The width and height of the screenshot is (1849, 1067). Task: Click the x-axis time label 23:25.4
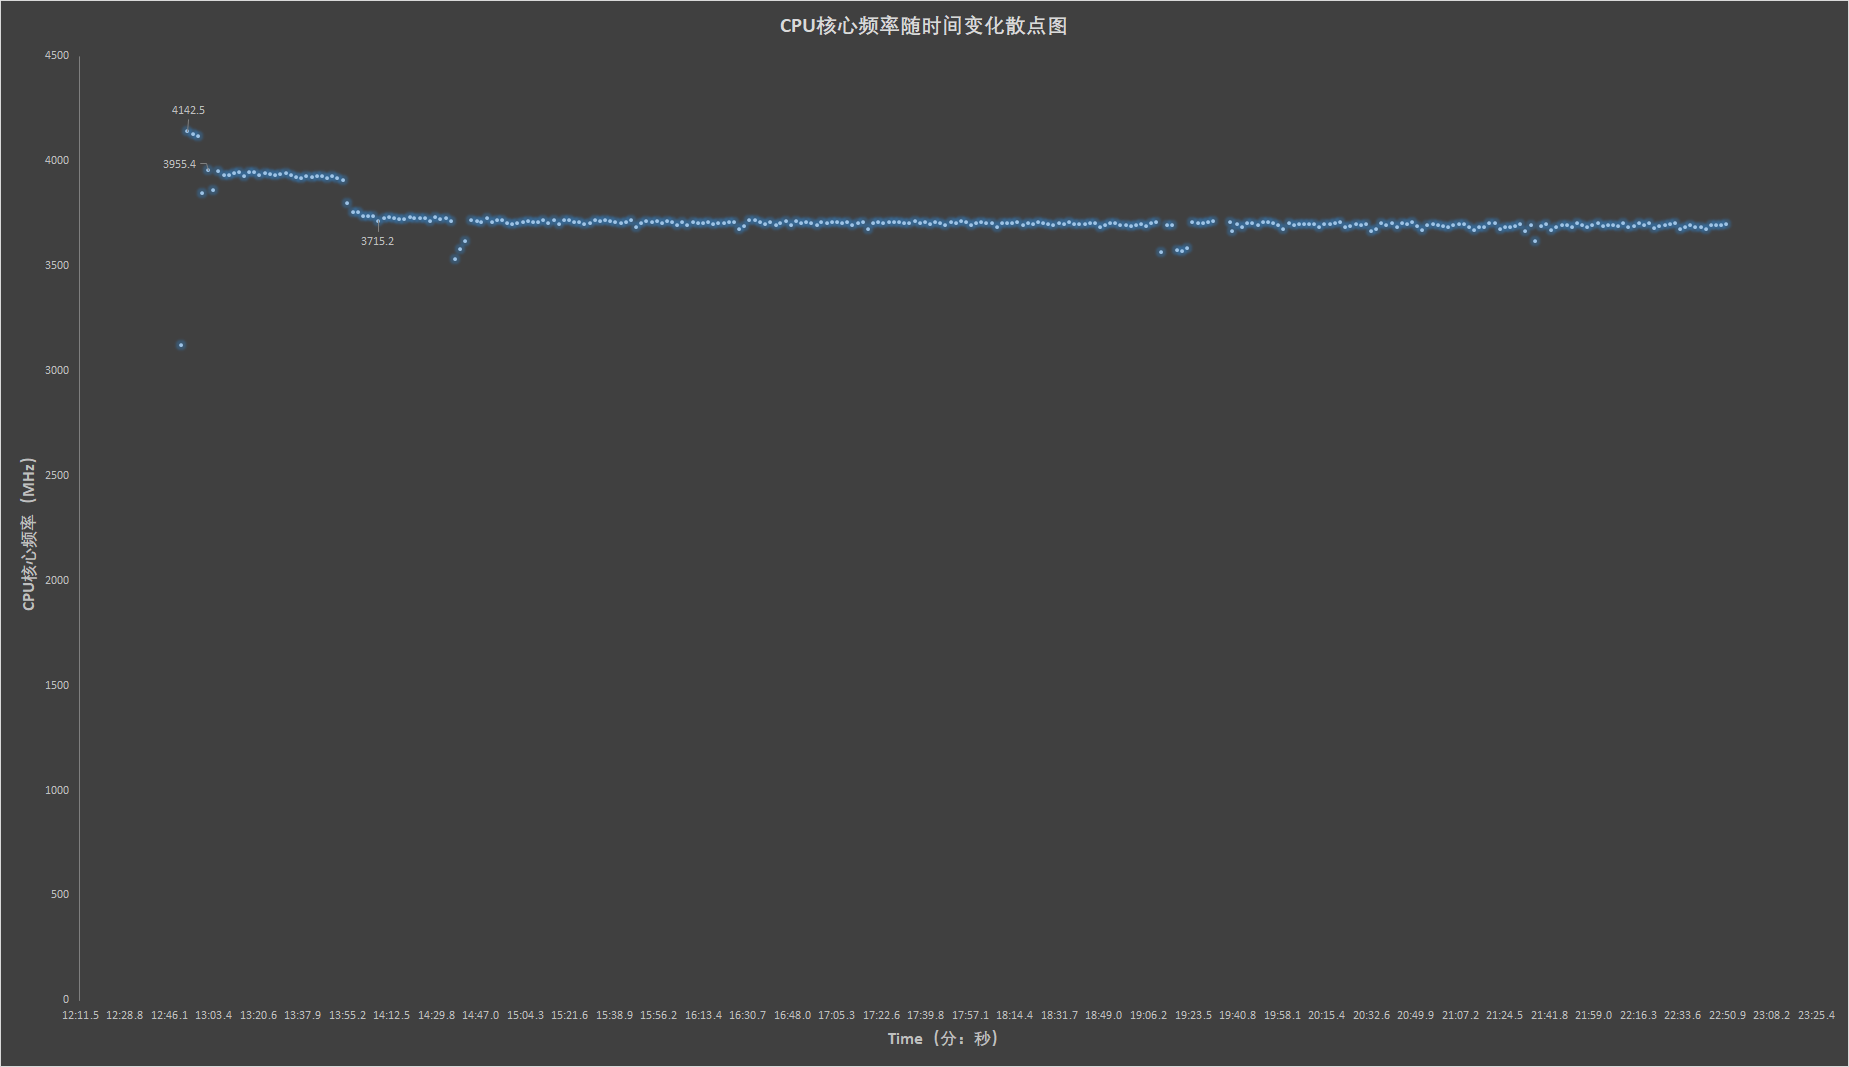click(x=1816, y=1015)
